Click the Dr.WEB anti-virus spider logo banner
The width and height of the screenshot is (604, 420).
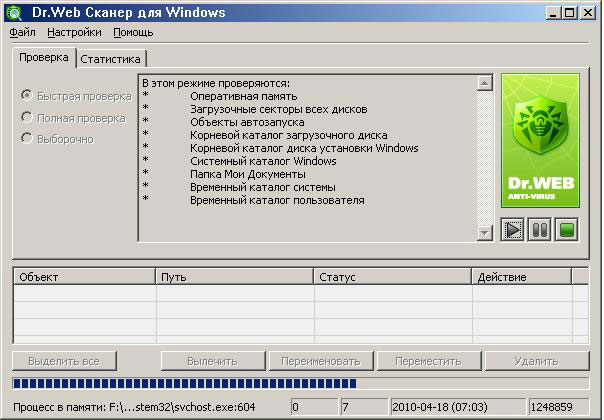tap(540, 141)
